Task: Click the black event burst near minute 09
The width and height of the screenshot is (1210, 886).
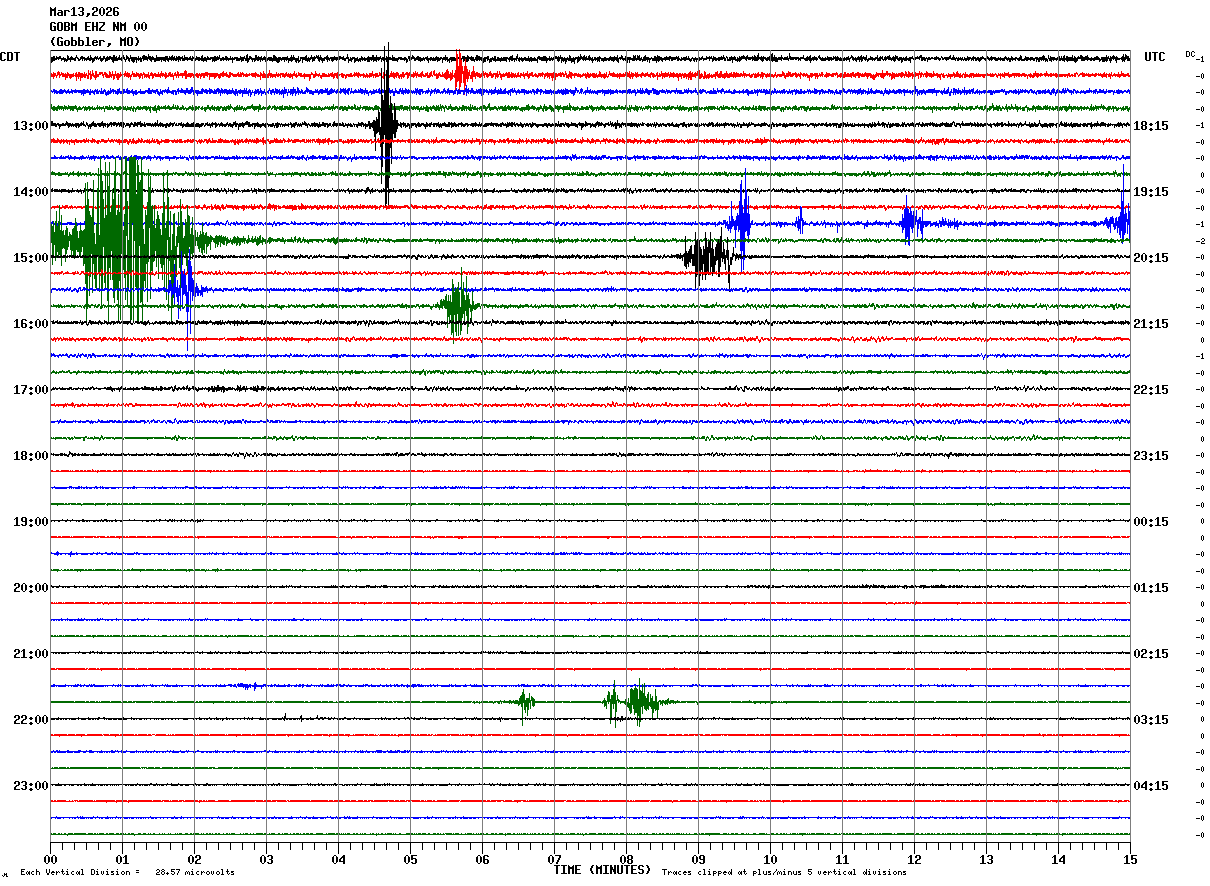Action: pyautogui.click(x=708, y=257)
